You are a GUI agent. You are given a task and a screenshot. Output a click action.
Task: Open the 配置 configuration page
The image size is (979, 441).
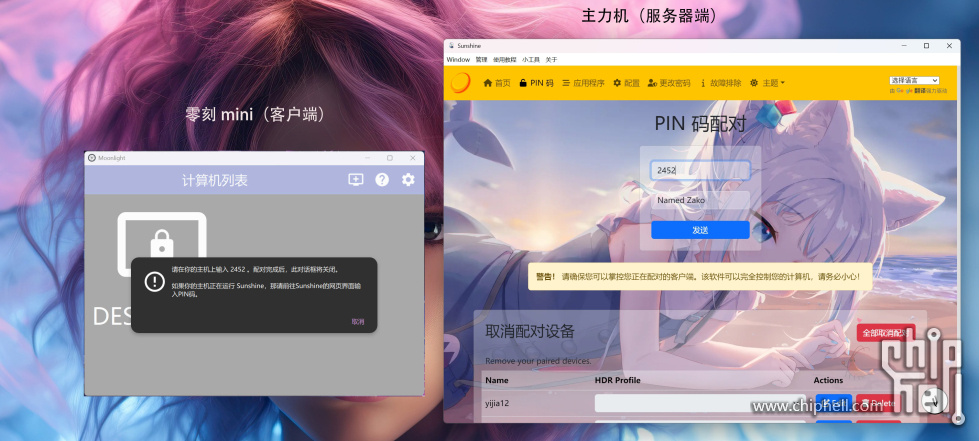pos(626,83)
